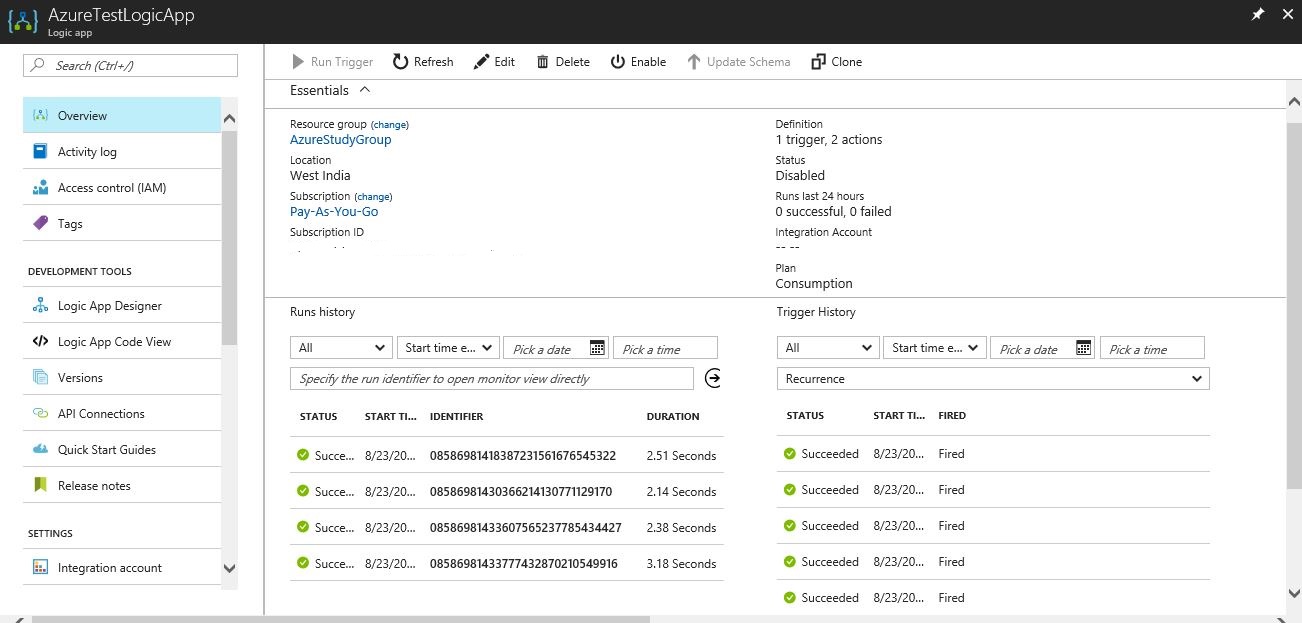Screen dimensions: 1302x623
Task: Click the API Connections icon
Action: coord(40,414)
